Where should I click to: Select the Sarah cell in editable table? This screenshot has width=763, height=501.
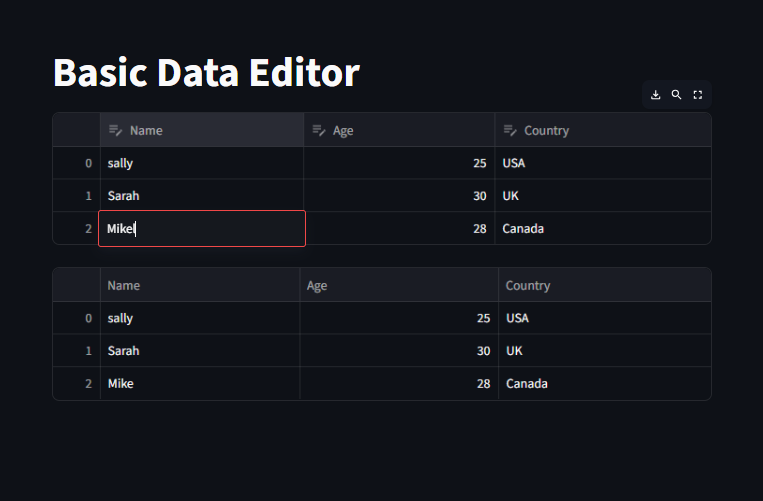[x=202, y=196]
